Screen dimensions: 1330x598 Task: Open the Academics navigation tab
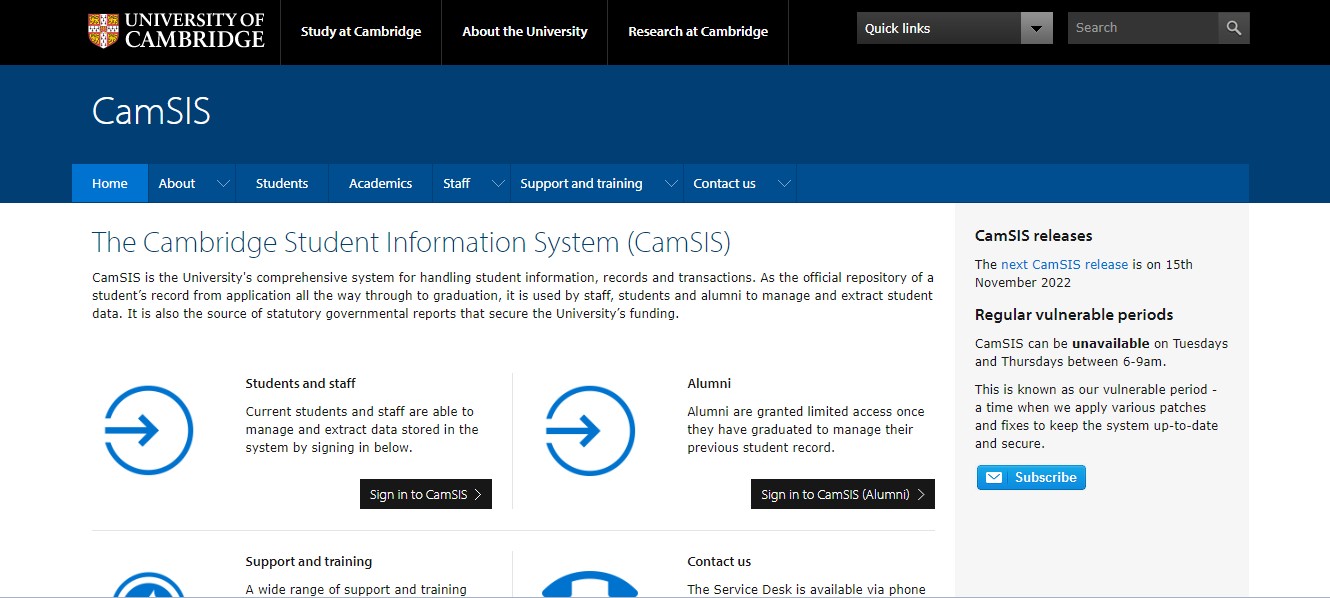[x=380, y=184]
